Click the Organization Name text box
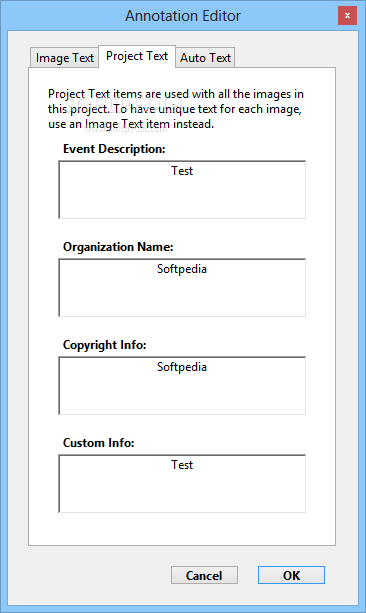This screenshot has width=366, height=613. (182, 288)
